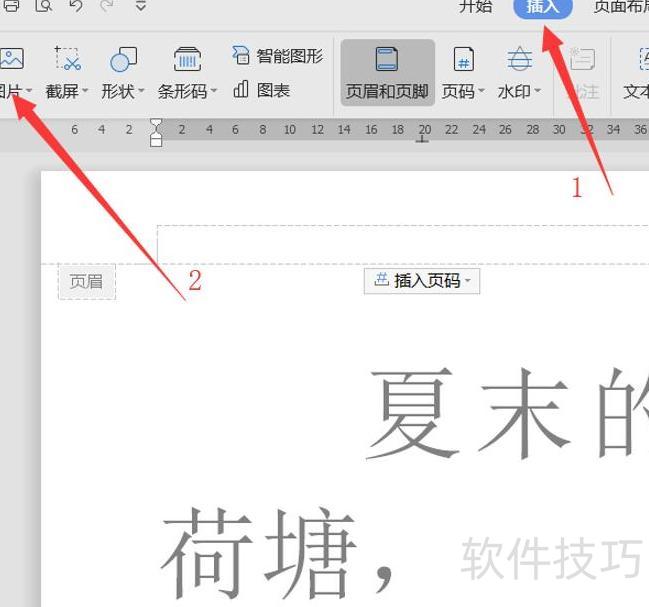Expand the 水印 dropdown arrow
The image size is (649, 607).
point(537,90)
